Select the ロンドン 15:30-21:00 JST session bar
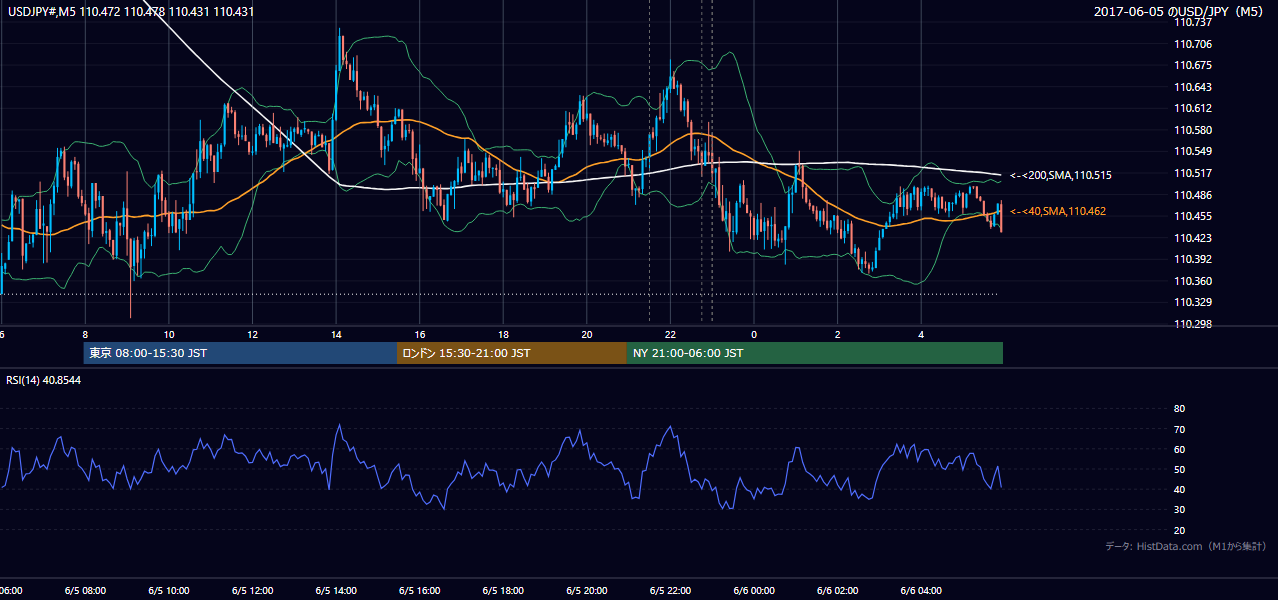The width and height of the screenshot is (1278, 600). 512,353
